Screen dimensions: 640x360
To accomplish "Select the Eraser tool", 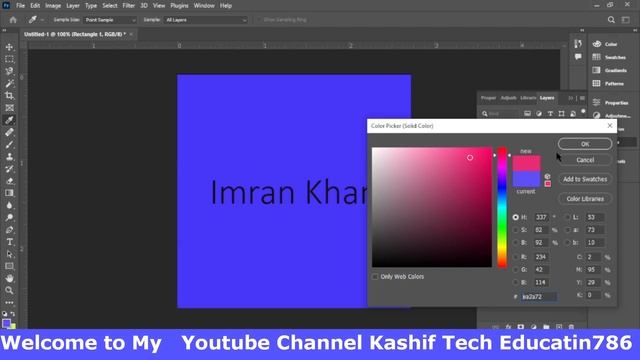I will coord(9,181).
